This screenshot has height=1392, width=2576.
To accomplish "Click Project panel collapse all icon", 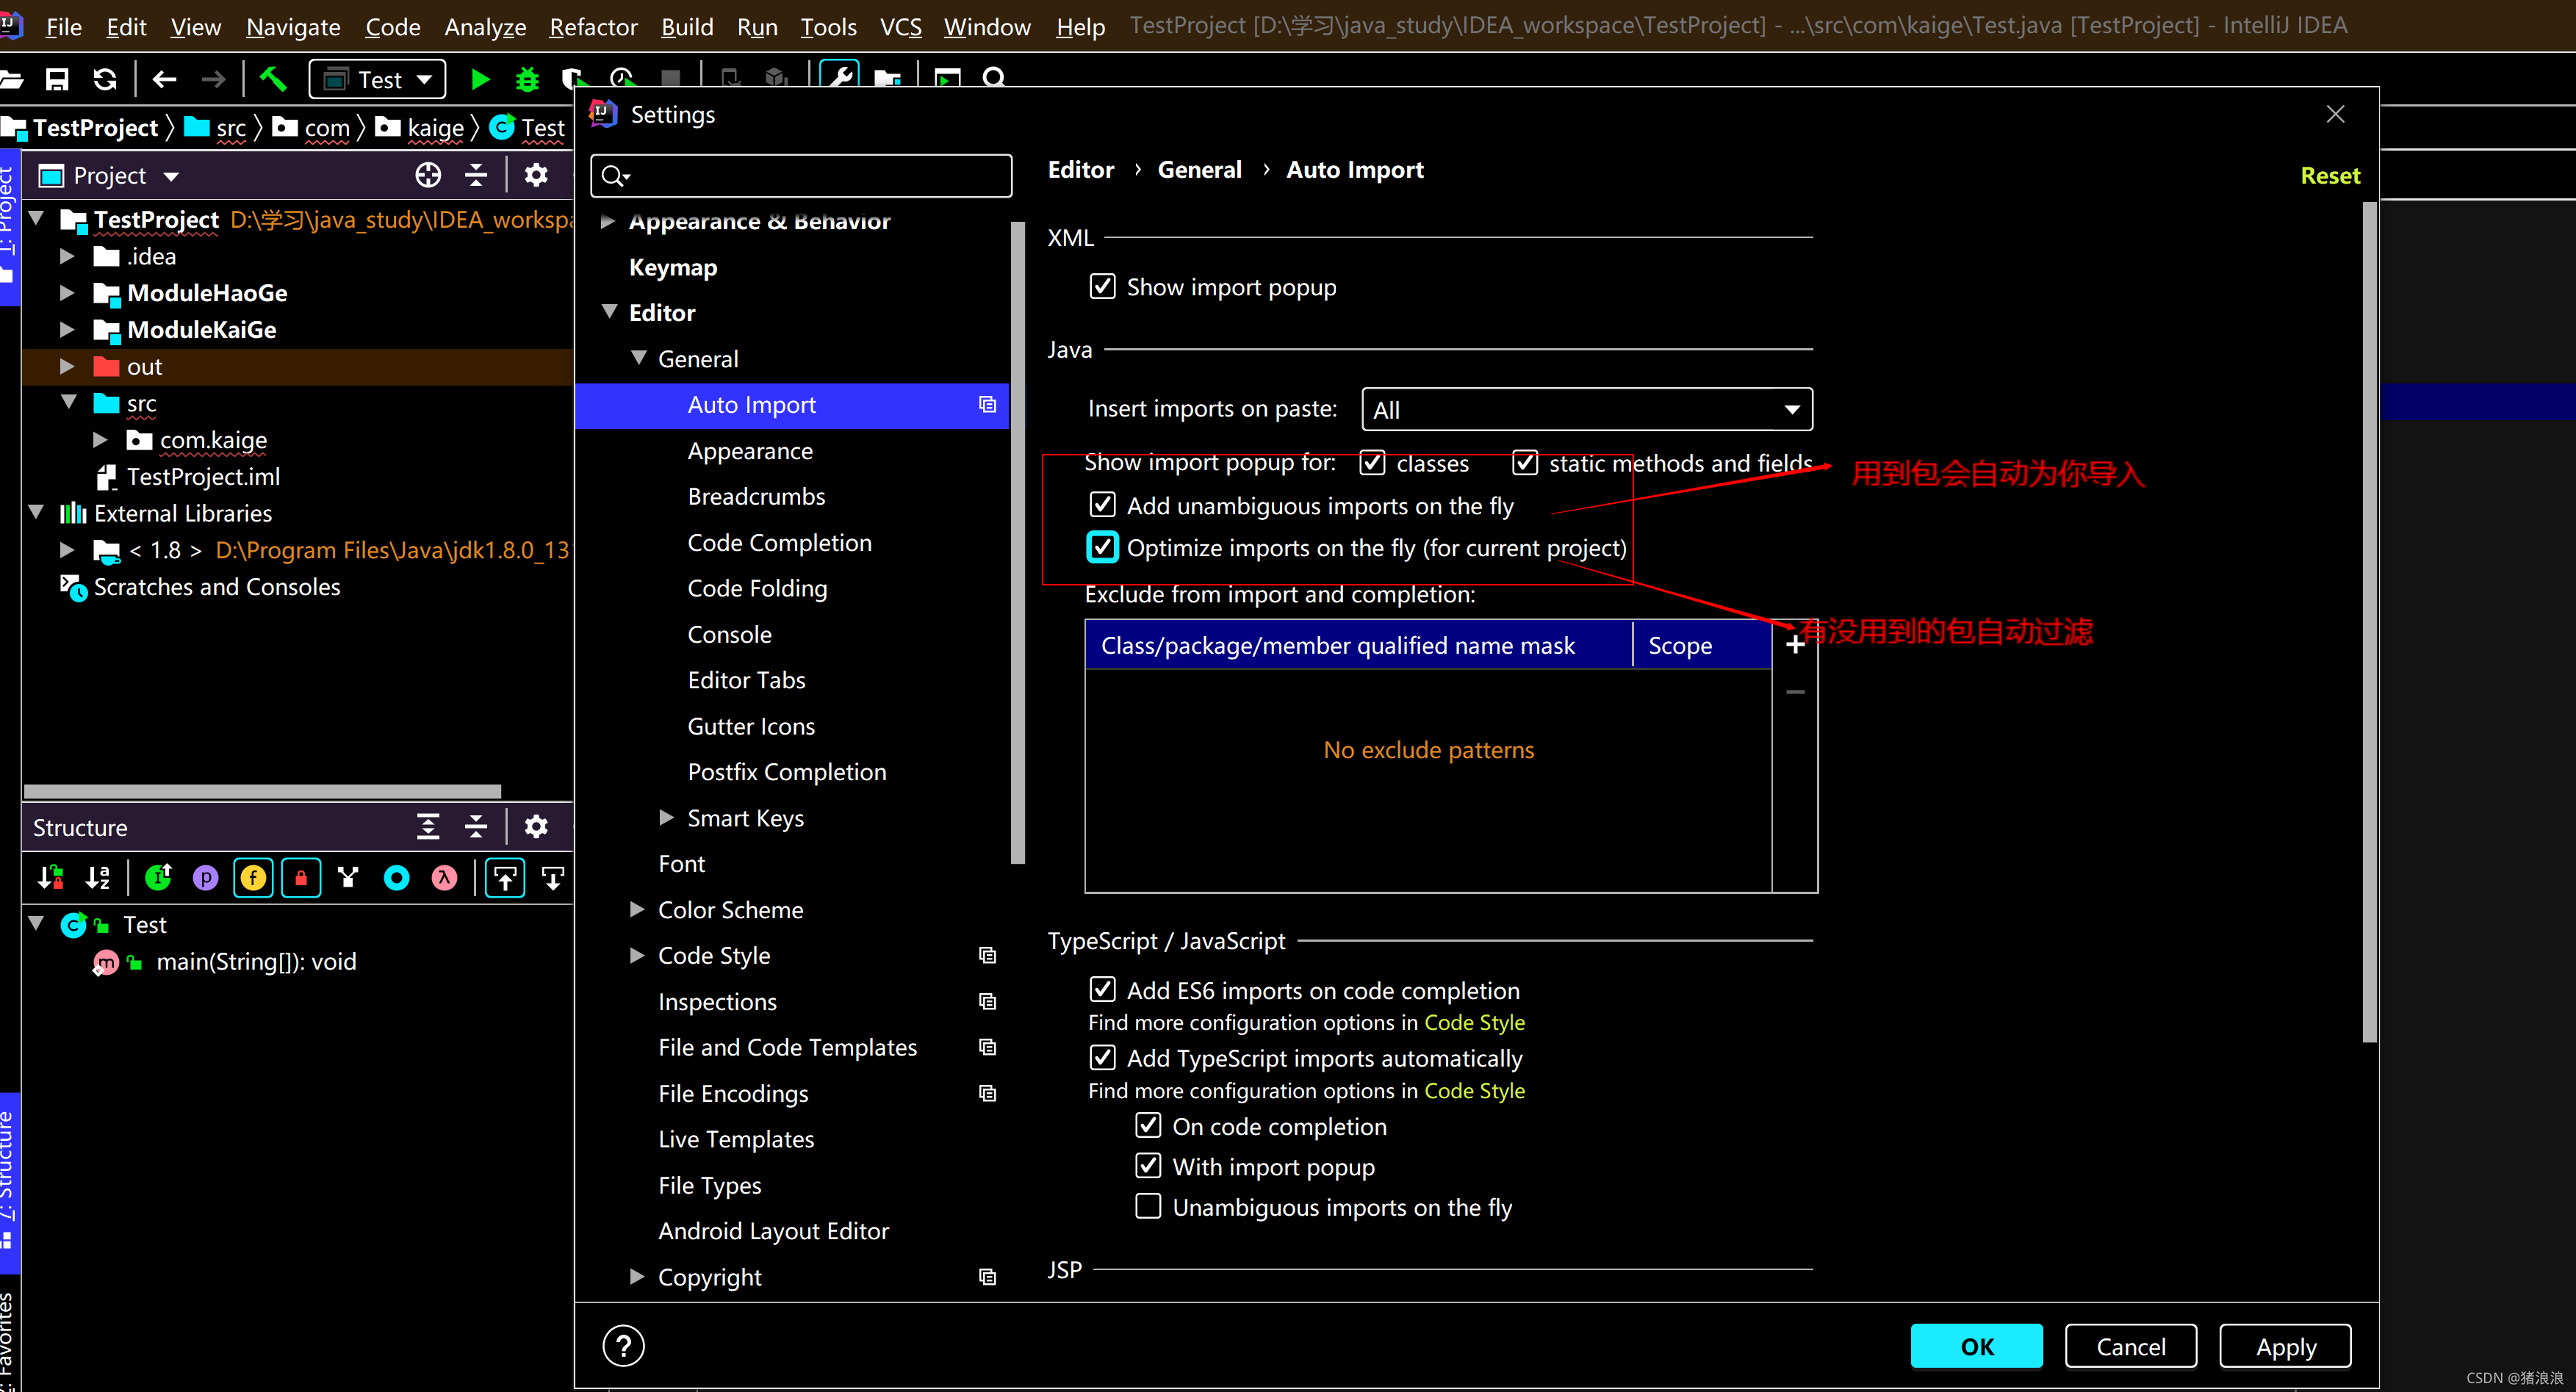I will [476, 175].
